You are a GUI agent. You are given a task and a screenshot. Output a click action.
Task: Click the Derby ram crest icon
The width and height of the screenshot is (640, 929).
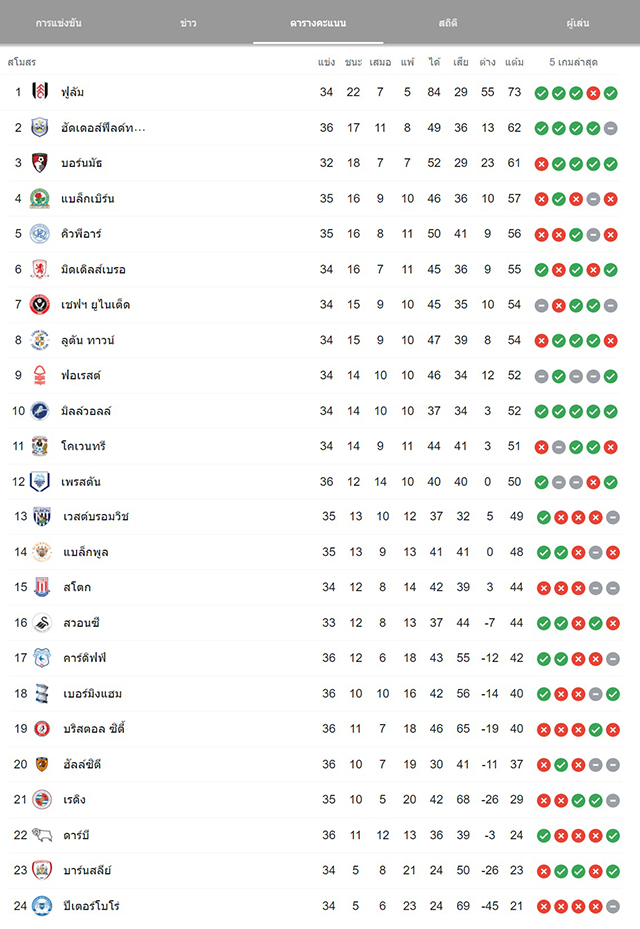(42, 835)
